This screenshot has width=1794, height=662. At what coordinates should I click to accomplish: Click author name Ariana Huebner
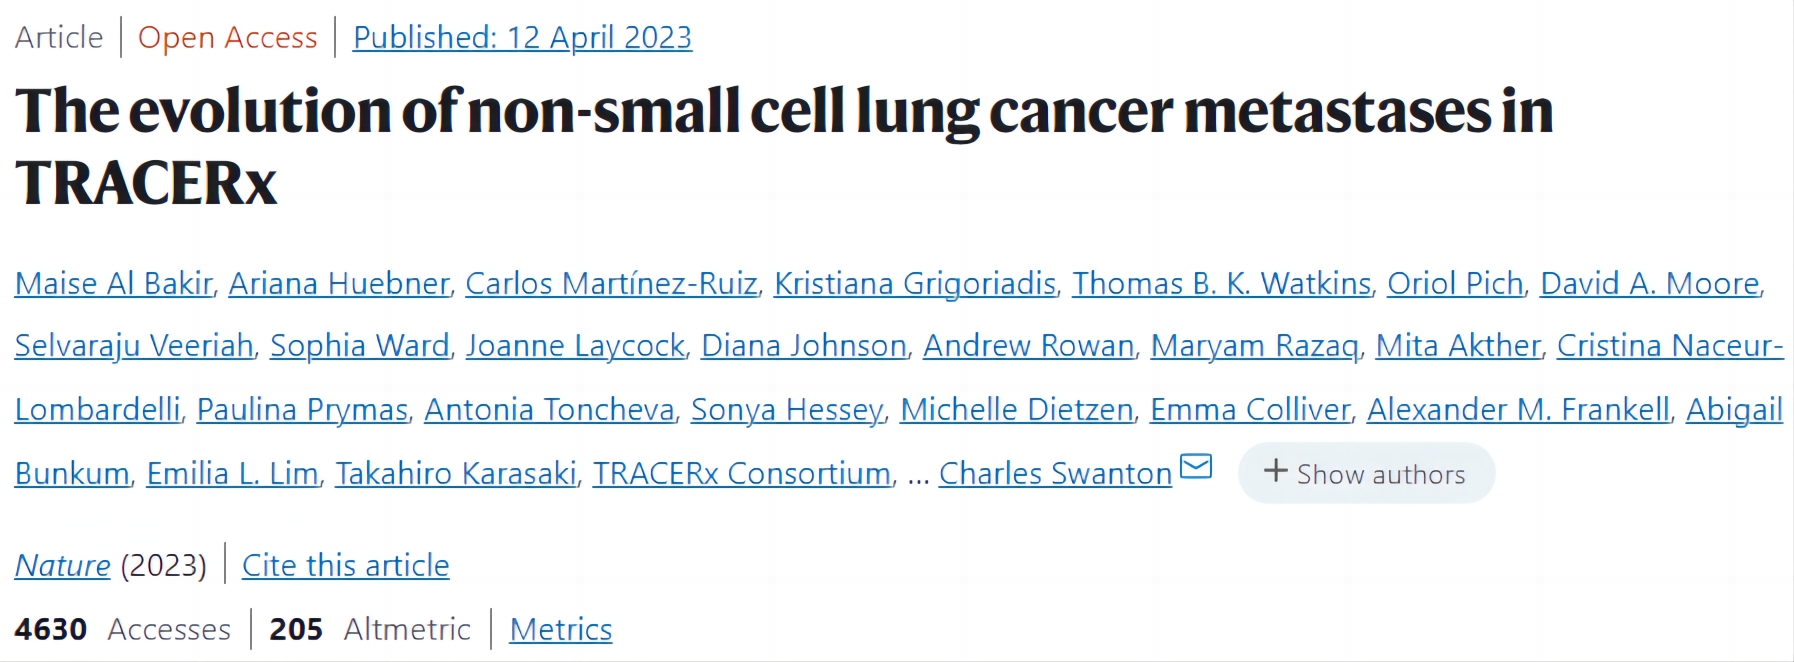pyautogui.click(x=339, y=284)
